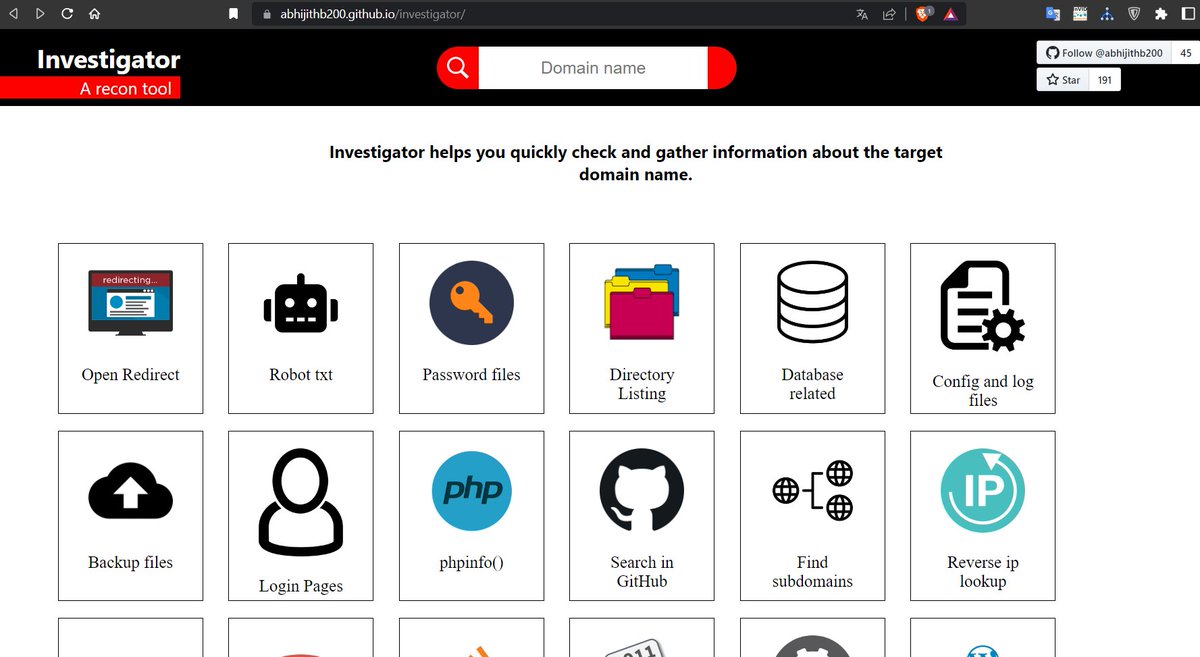The width and height of the screenshot is (1200, 657).
Task: Click the Open Redirect monitor icon
Action: (130, 301)
